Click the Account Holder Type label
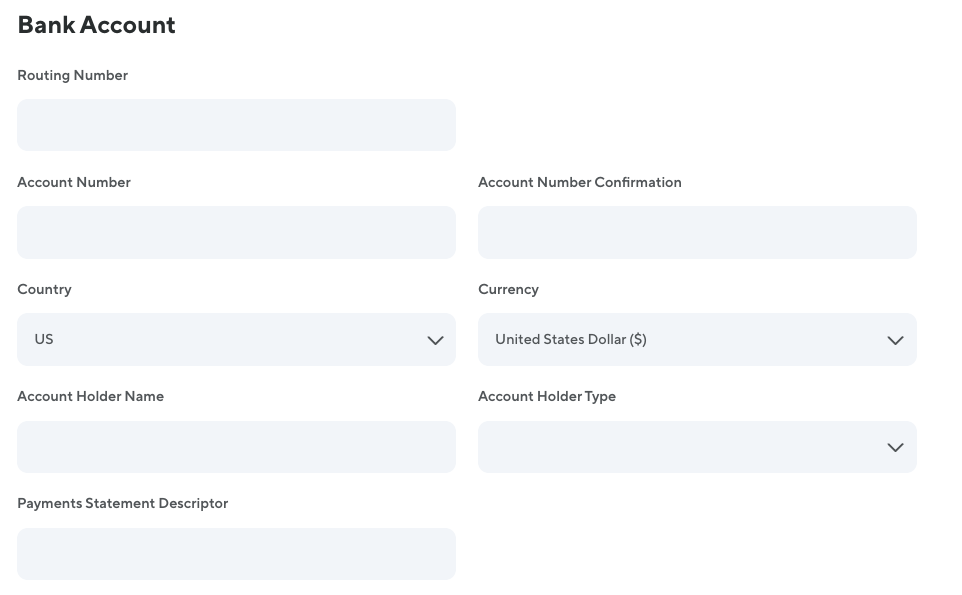The height and width of the screenshot is (595, 962). [547, 396]
